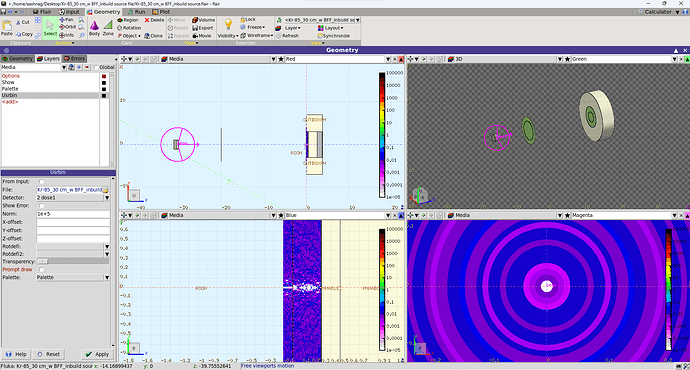Open the Errors tab in left panel
690x370 pixels.
point(74,59)
